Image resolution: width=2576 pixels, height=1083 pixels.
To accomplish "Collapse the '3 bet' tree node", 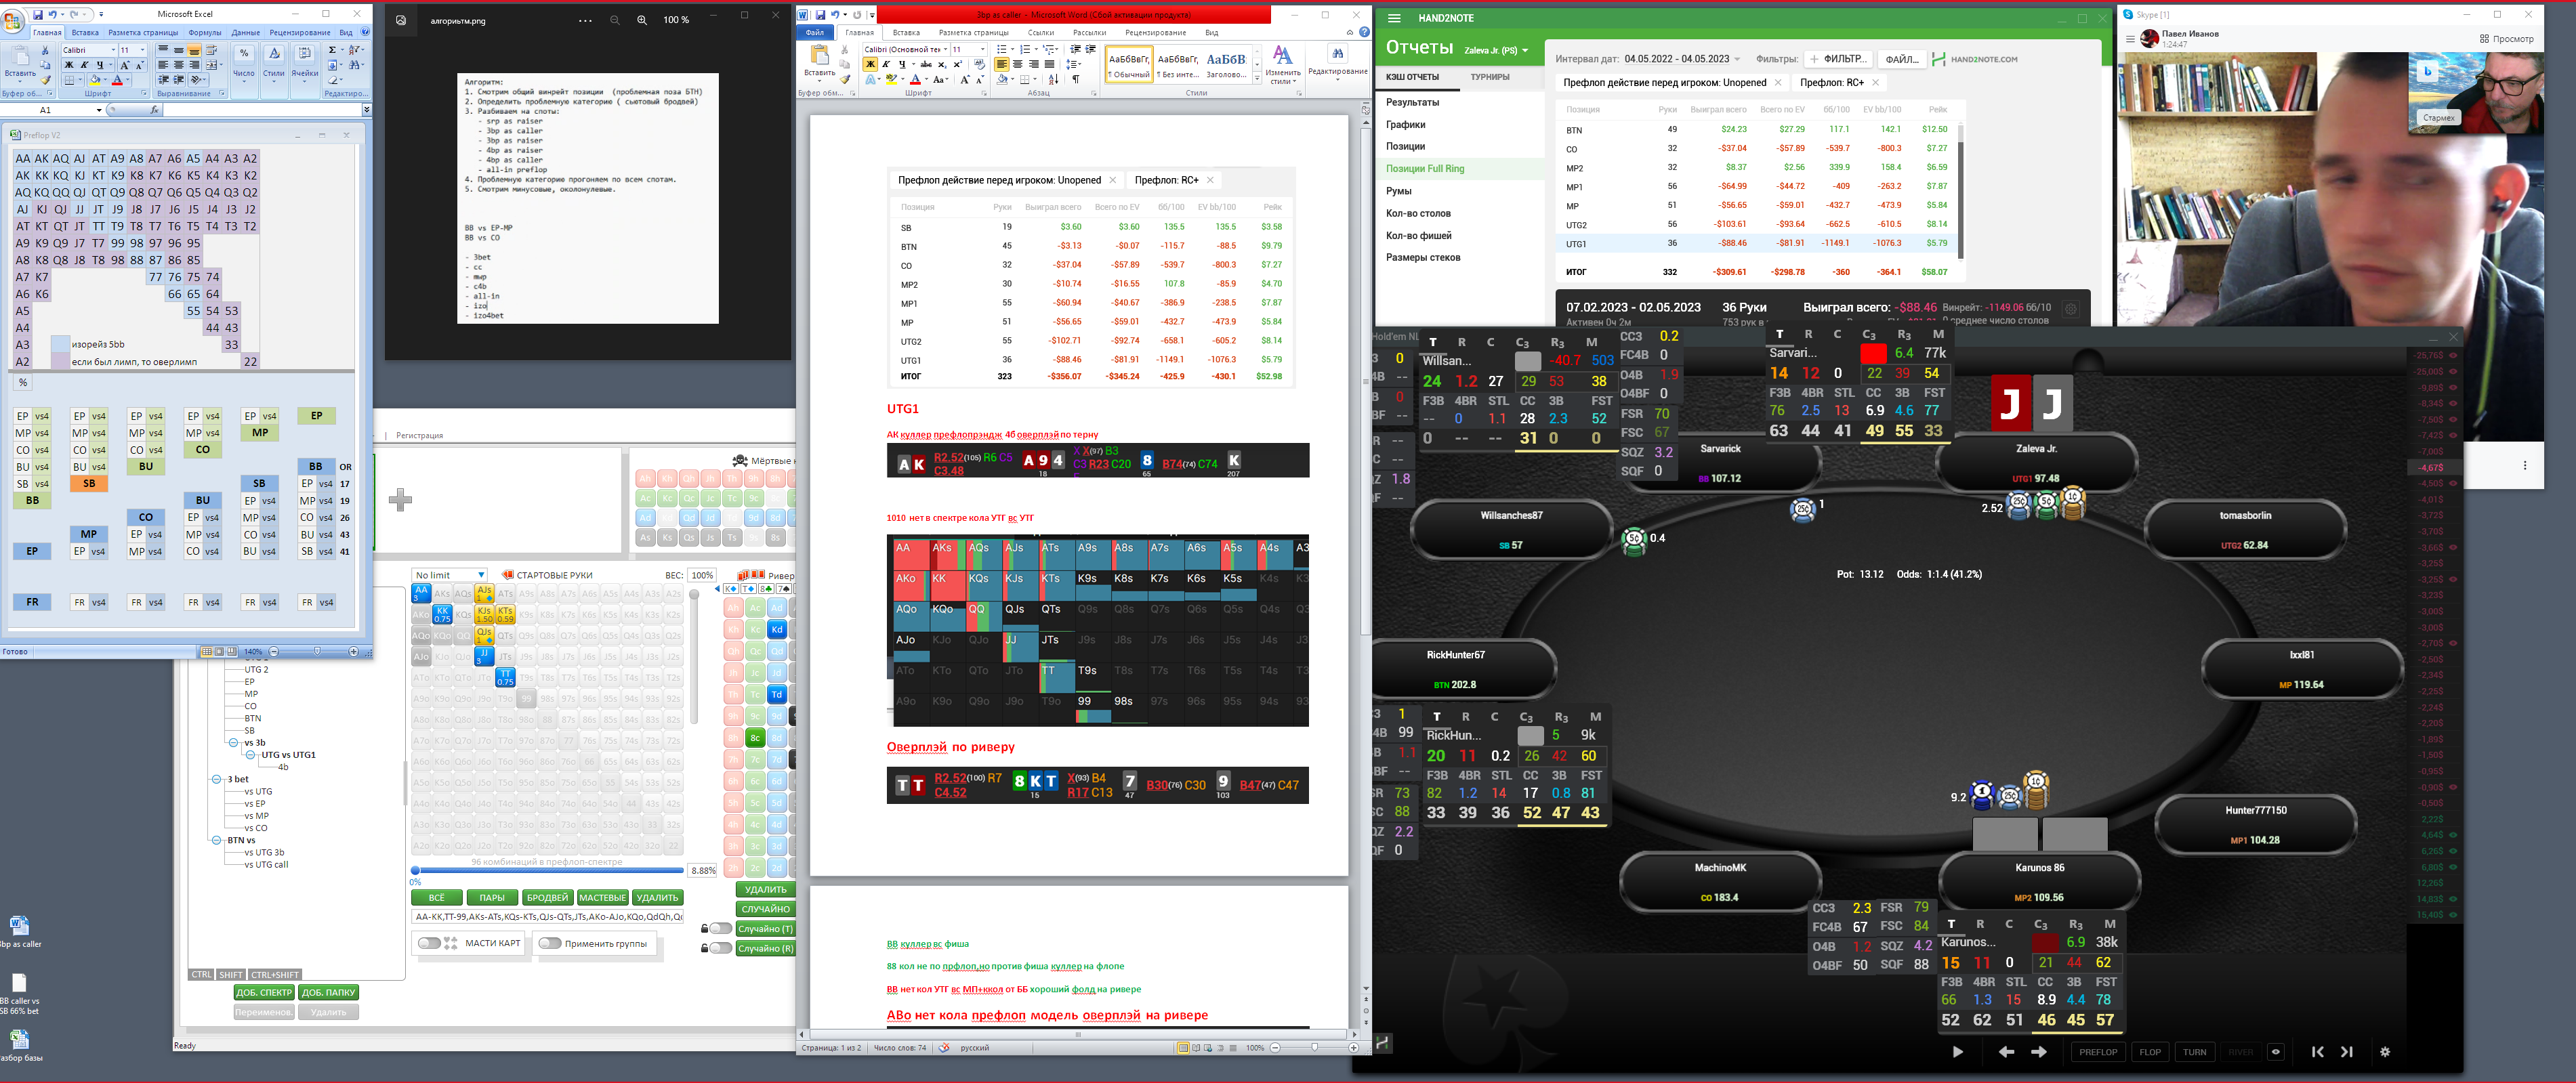I will [x=216, y=779].
